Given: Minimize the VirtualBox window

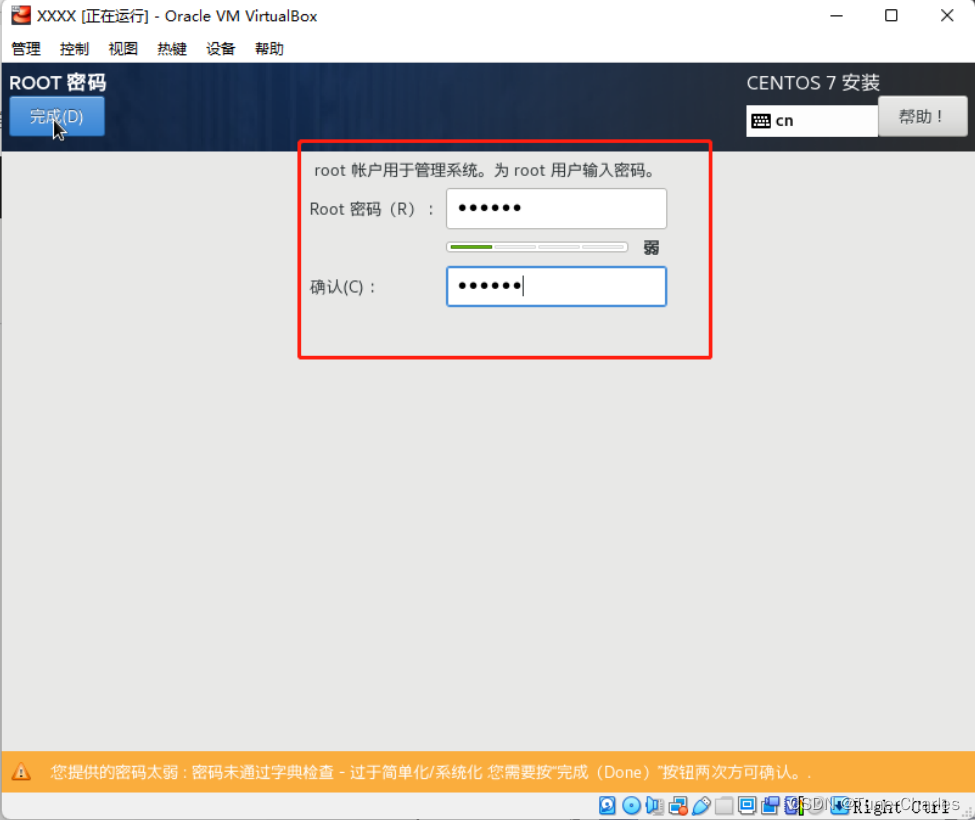Looking at the screenshot, I should click(x=836, y=16).
